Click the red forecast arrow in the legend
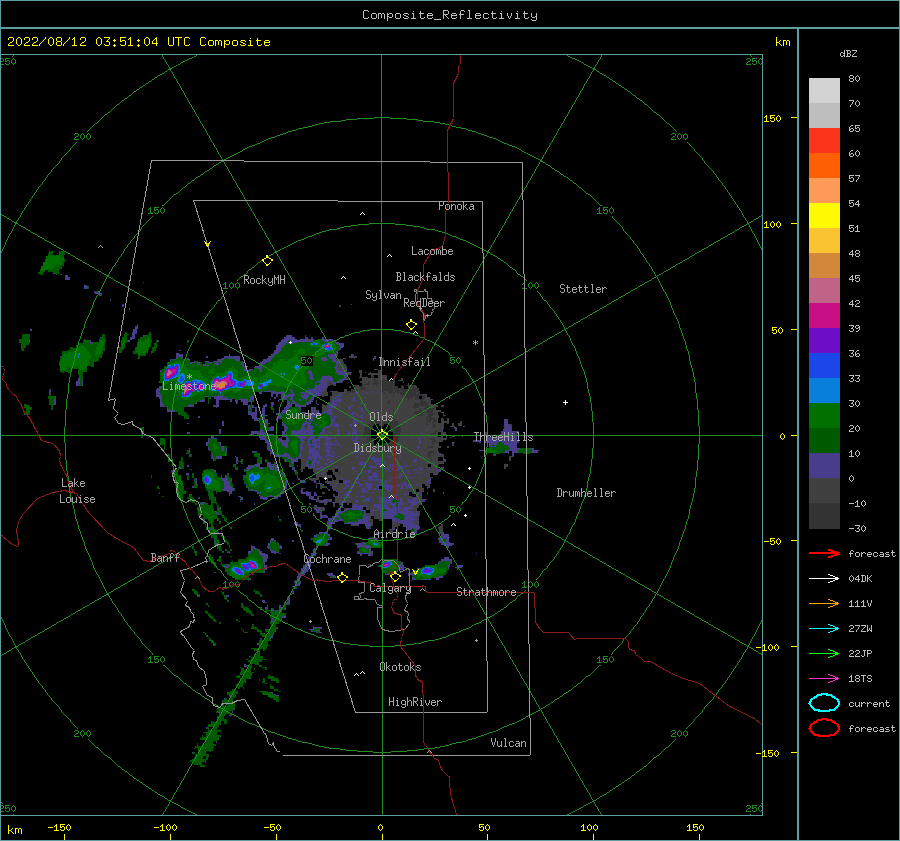The width and height of the screenshot is (900, 841). [x=824, y=553]
